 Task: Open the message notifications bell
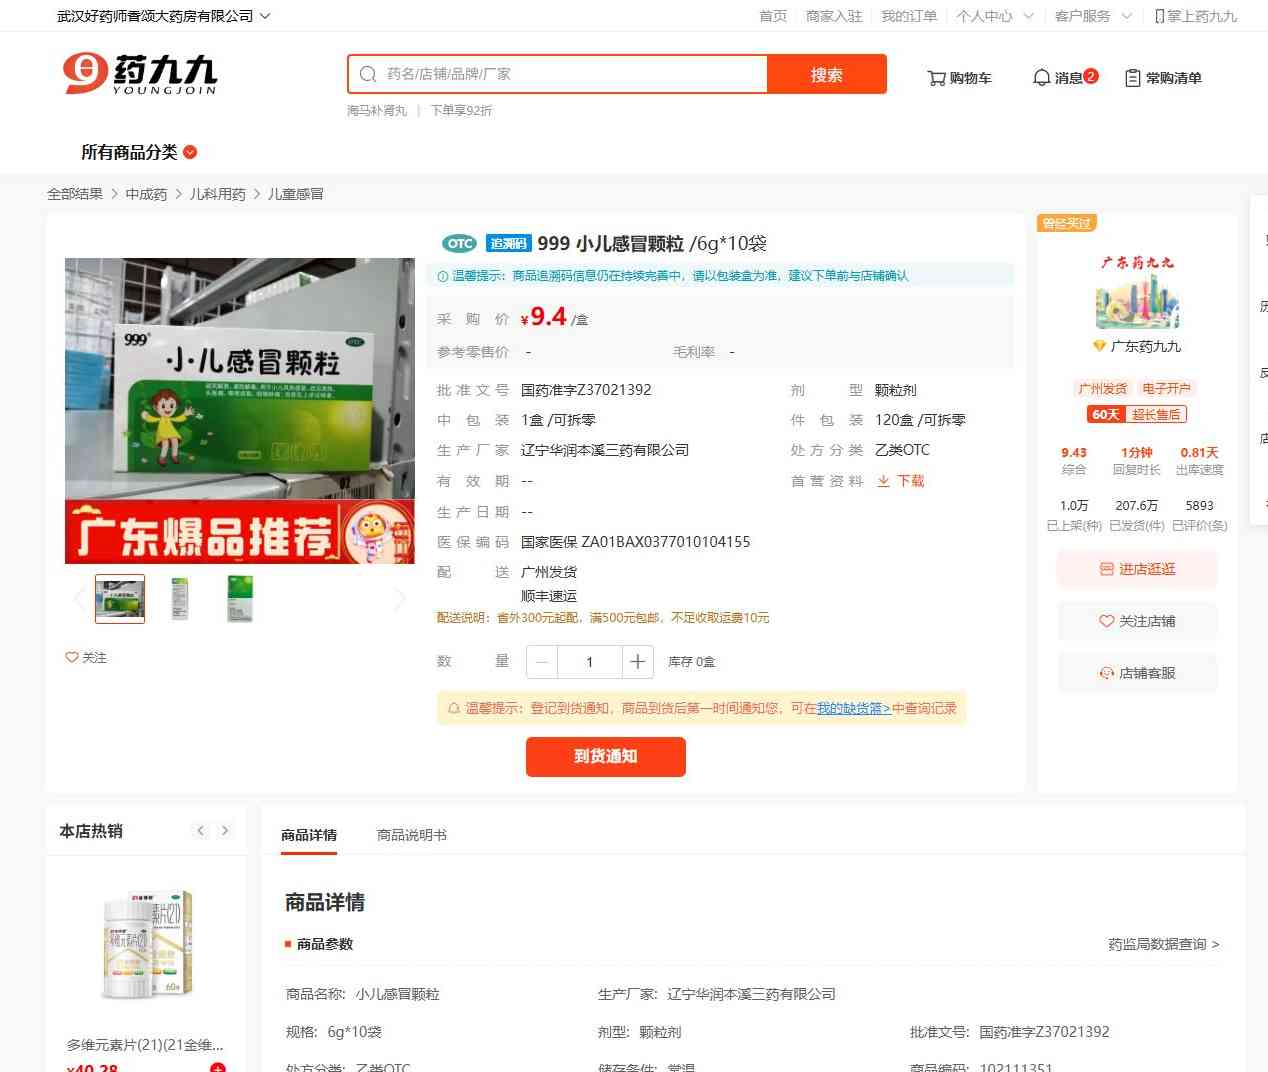[x=1041, y=78]
